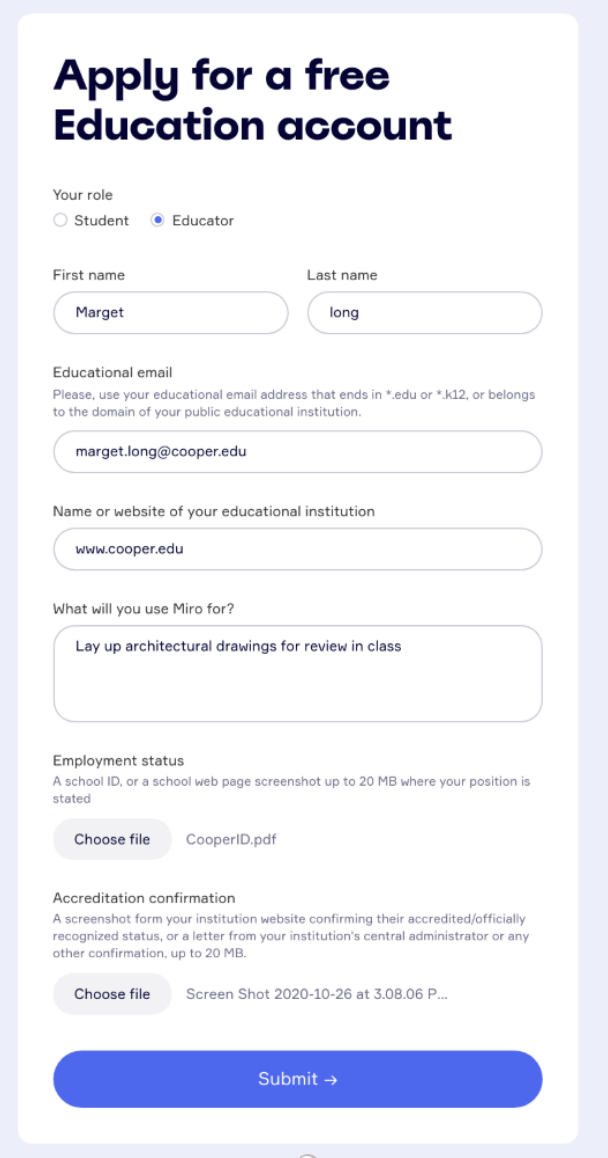Viewport: 608px width, 1158px height.
Task: Click the 'Educational email' field label
Action: click(x=113, y=373)
